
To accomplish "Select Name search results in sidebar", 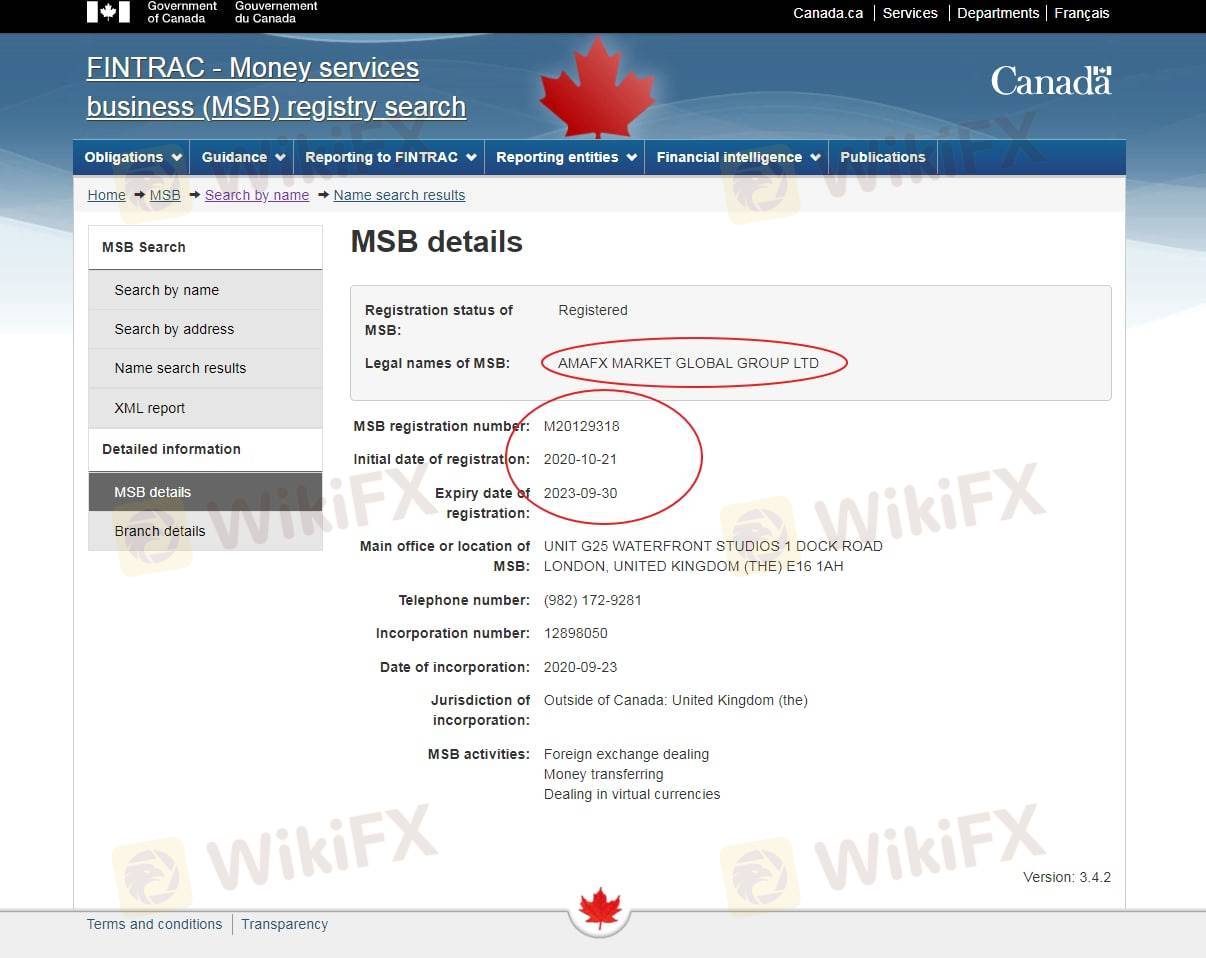I will [x=205, y=368].
